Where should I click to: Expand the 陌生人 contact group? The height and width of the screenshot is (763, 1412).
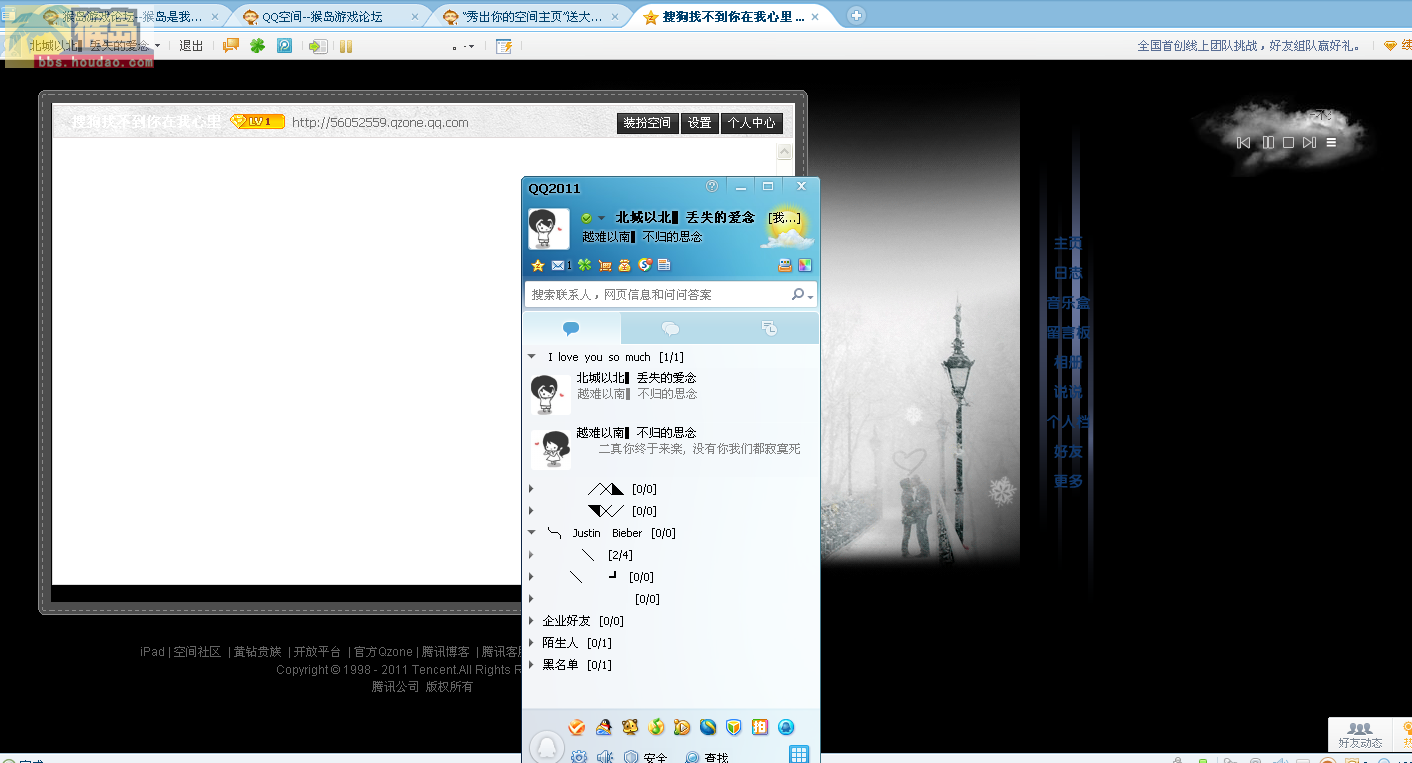tap(532, 643)
